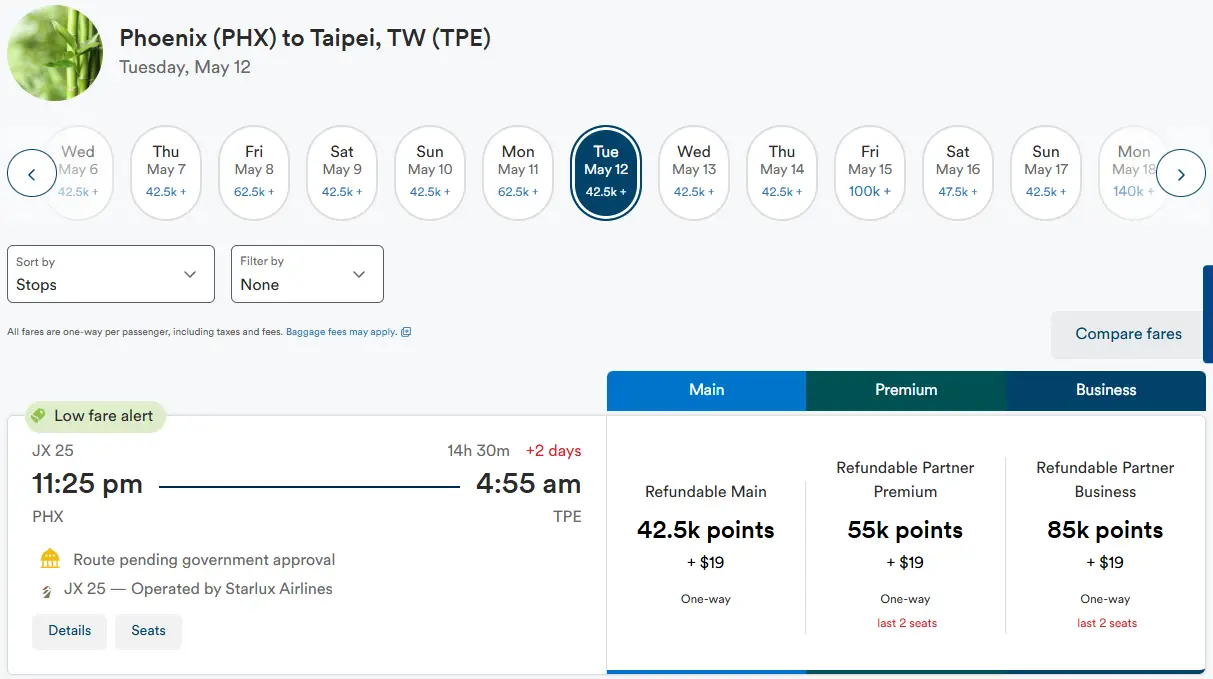Open the Sort by Stops dropdown

point(111,274)
